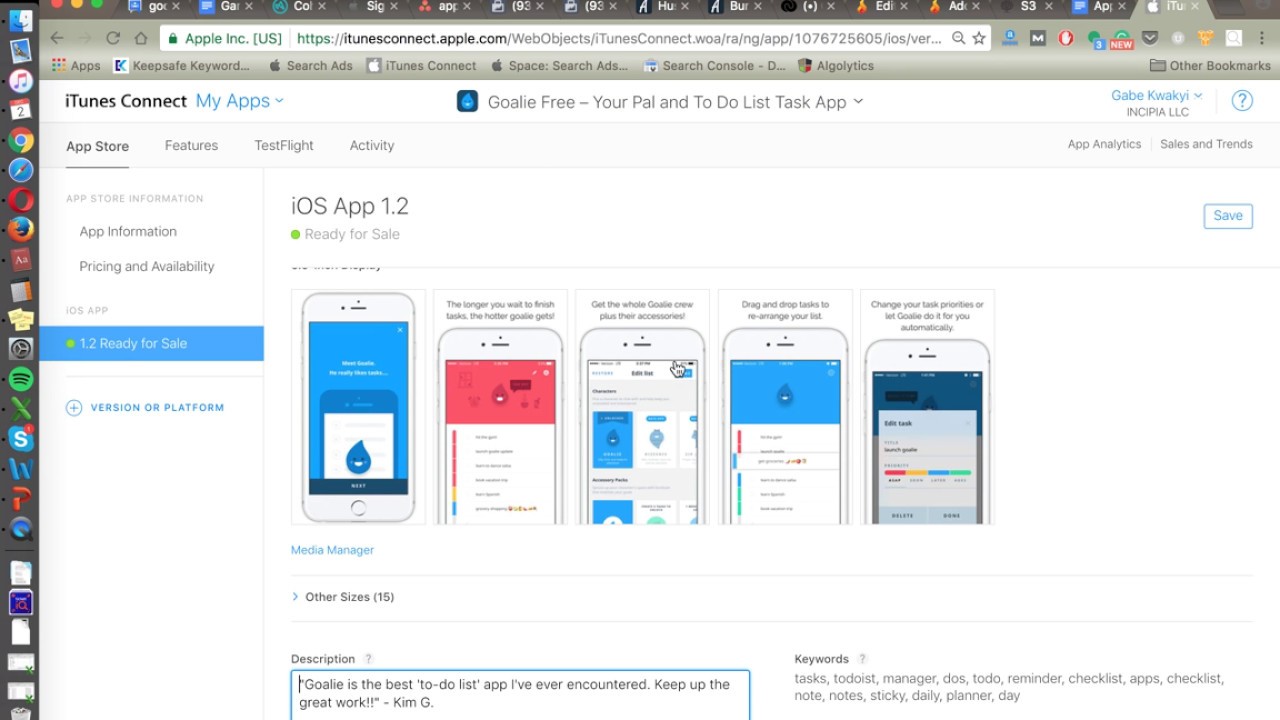Click the browser address bar URL
Viewport: 1280px width, 720px height.
pyautogui.click(x=620, y=39)
